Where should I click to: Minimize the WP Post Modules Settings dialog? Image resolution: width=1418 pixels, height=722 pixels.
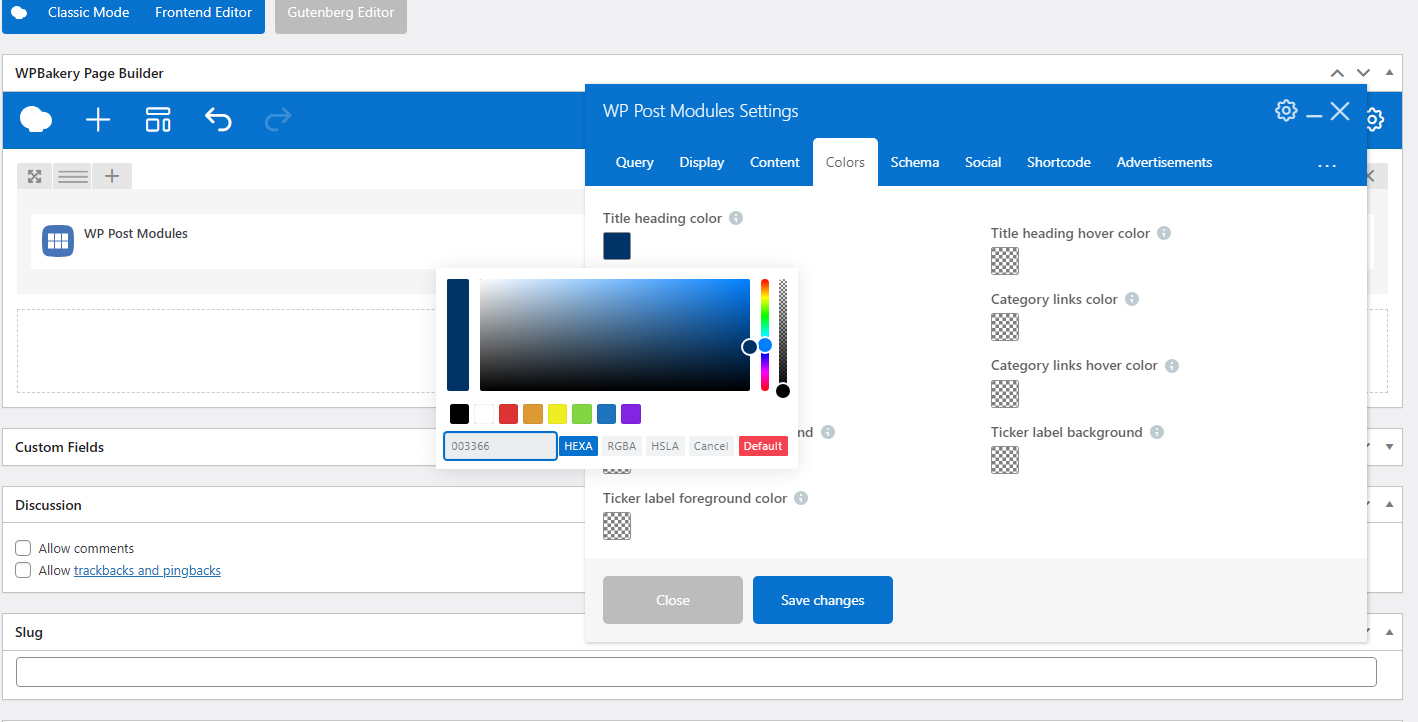click(x=1314, y=116)
